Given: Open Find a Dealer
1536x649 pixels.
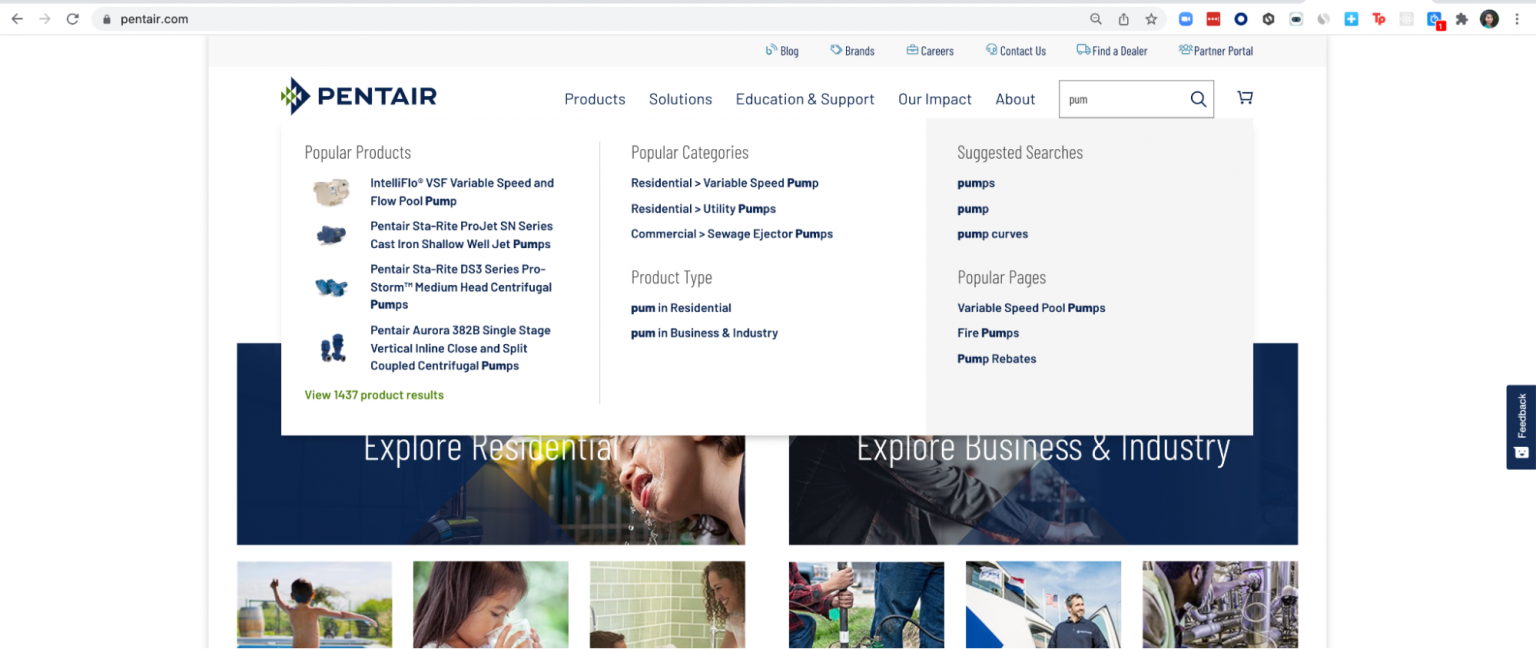Looking at the screenshot, I should [x=1112, y=51].
